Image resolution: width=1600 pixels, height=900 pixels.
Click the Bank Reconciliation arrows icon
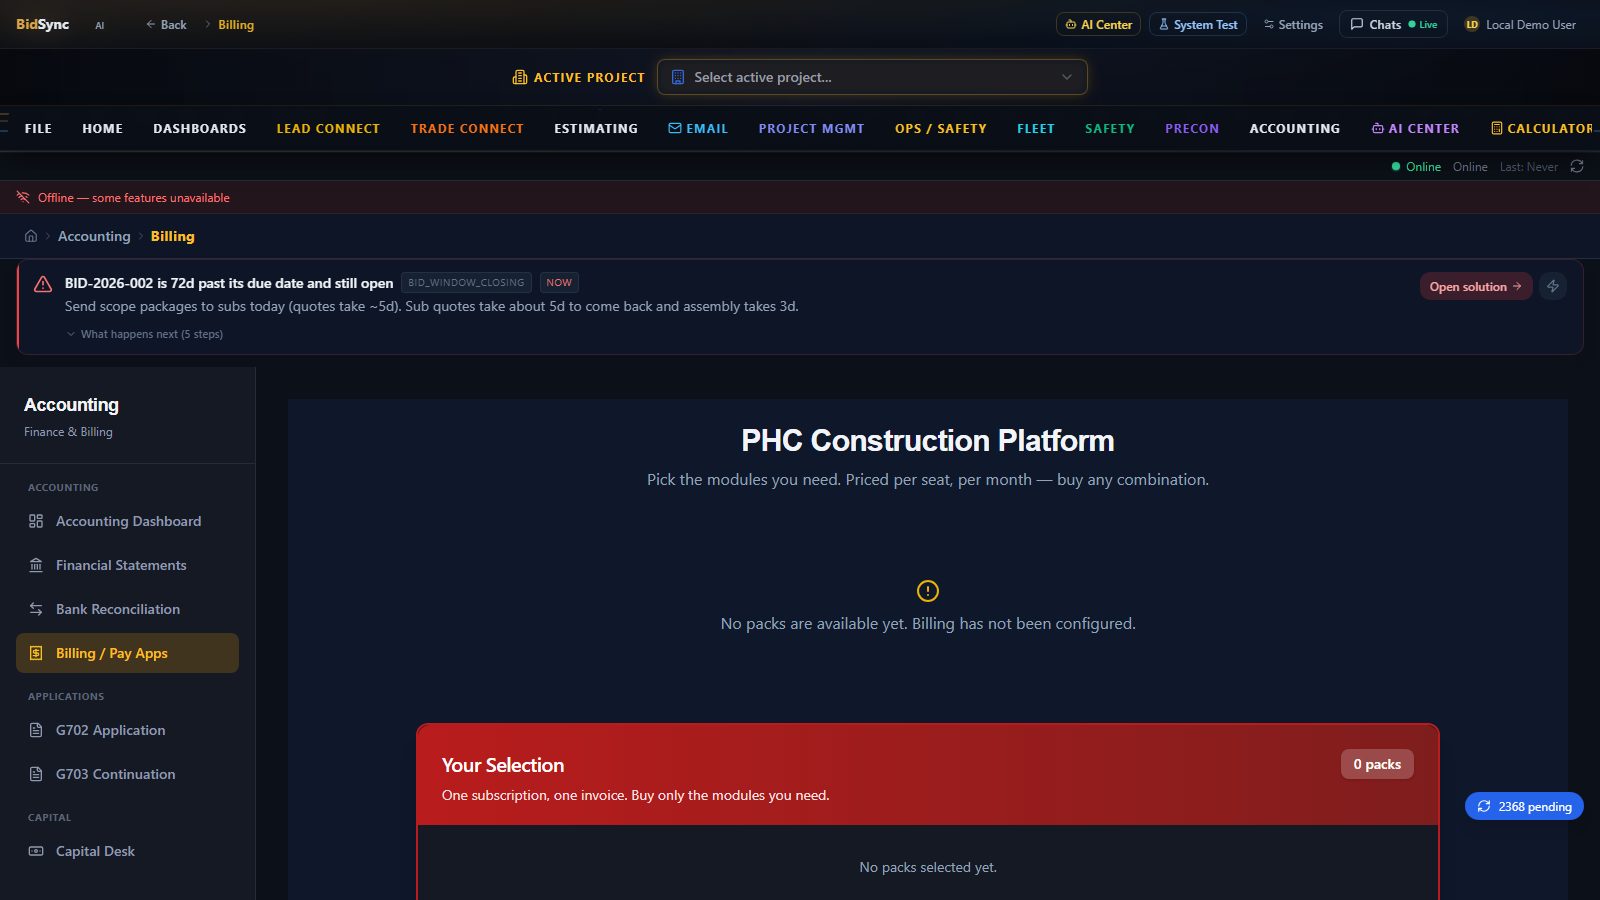click(x=36, y=609)
